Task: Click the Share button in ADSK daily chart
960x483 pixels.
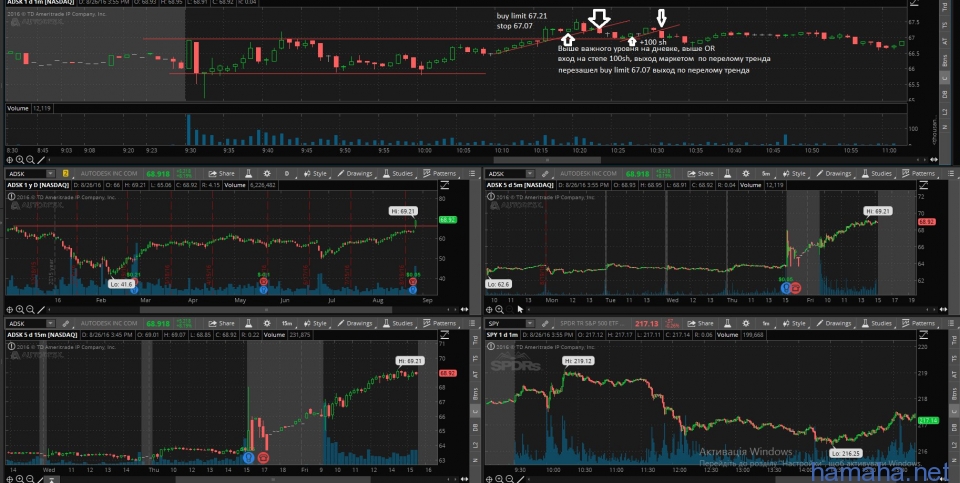Action: (221, 173)
